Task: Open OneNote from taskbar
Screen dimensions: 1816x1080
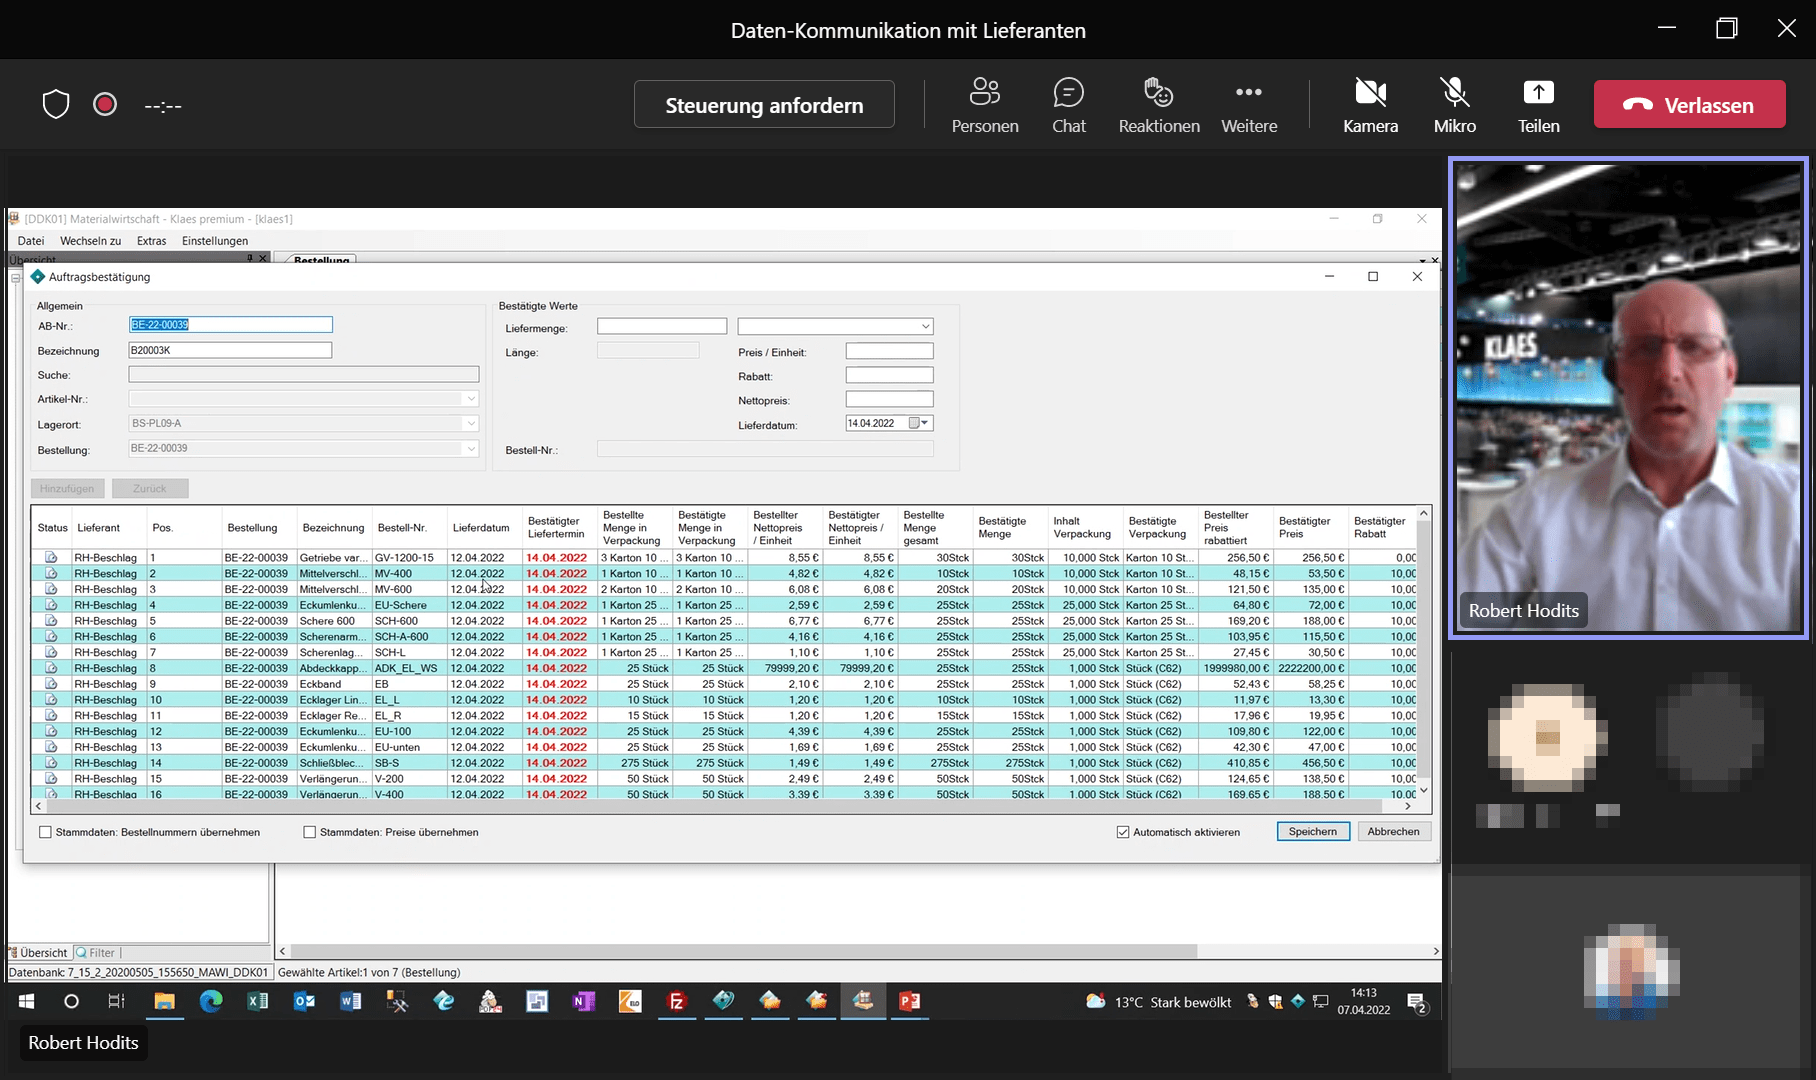Action: 584,1001
